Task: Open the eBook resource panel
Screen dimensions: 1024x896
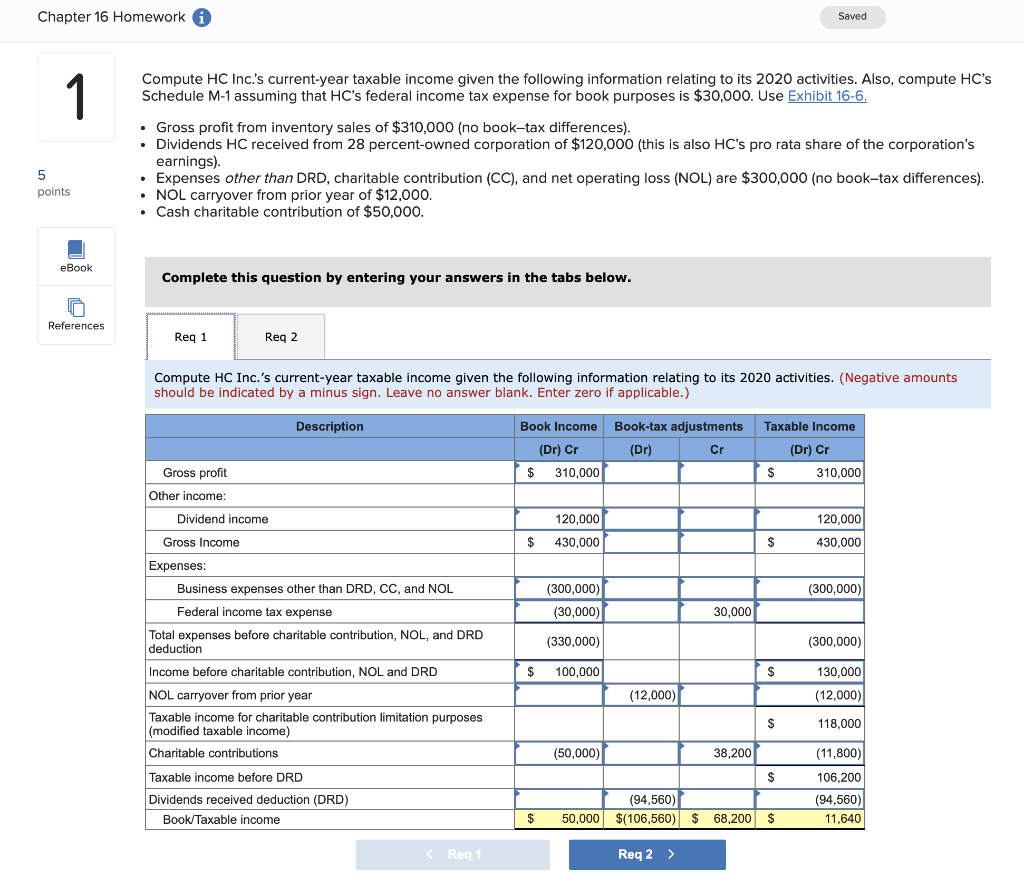Action: click(x=76, y=255)
